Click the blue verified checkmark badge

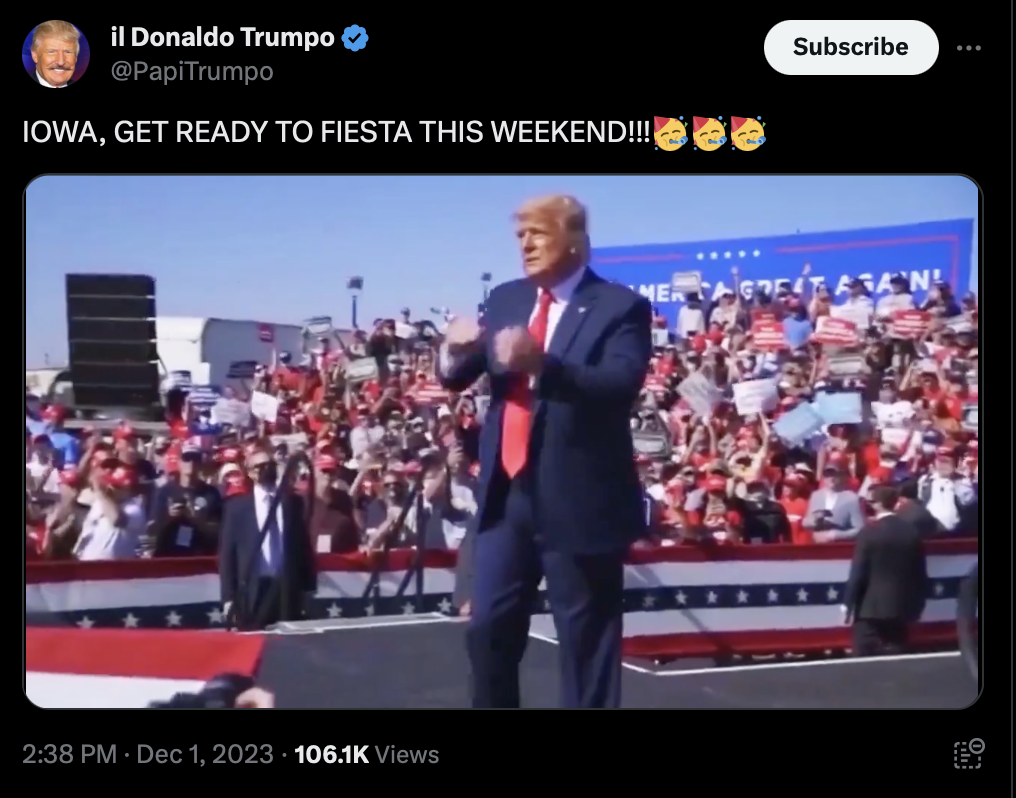[x=354, y=38]
